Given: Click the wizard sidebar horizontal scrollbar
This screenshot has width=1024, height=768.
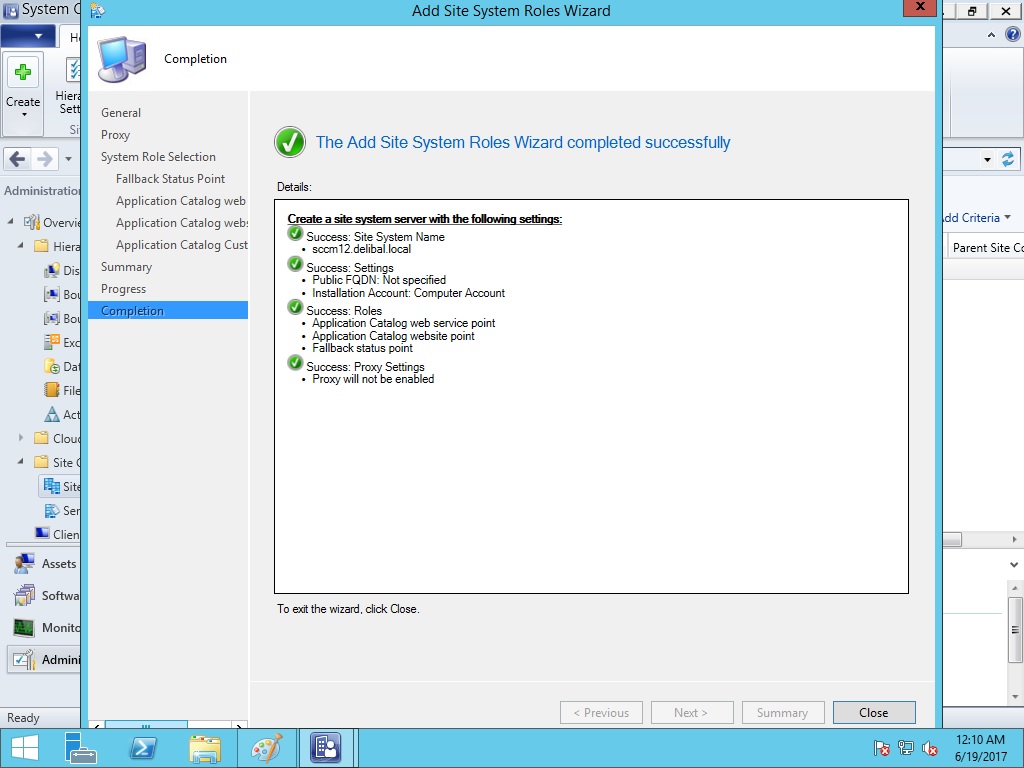Looking at the screenshot, I should tap(146, 726).
